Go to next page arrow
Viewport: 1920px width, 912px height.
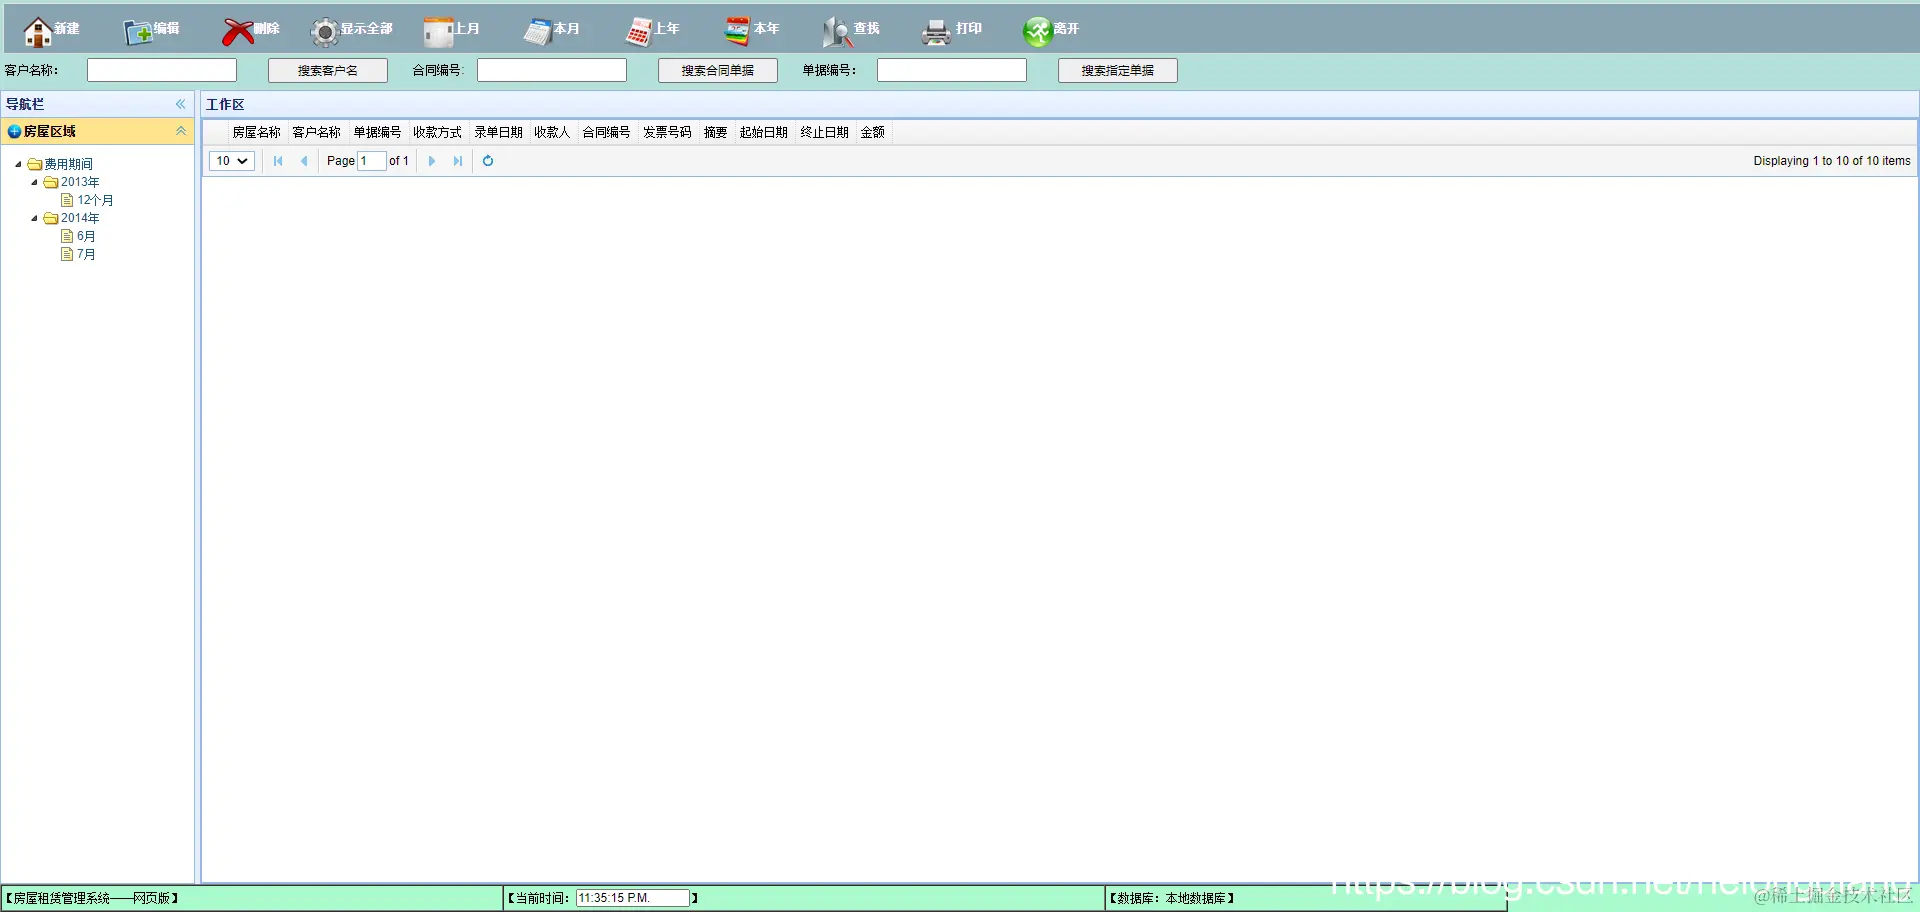coord(432,161)
